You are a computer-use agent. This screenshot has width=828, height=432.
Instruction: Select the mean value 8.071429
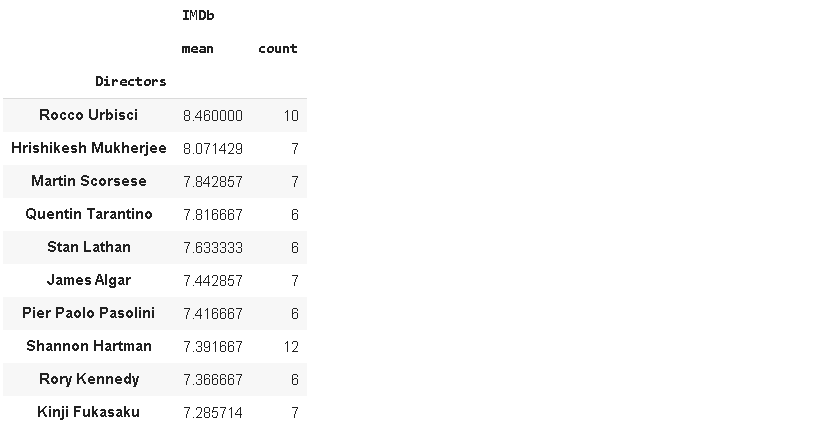212,149
